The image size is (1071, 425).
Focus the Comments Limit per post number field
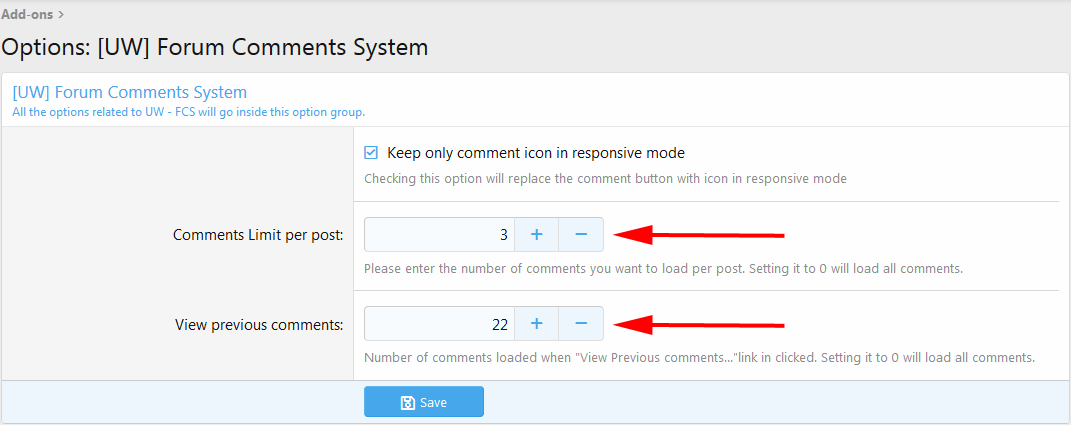tap(439, 235)
